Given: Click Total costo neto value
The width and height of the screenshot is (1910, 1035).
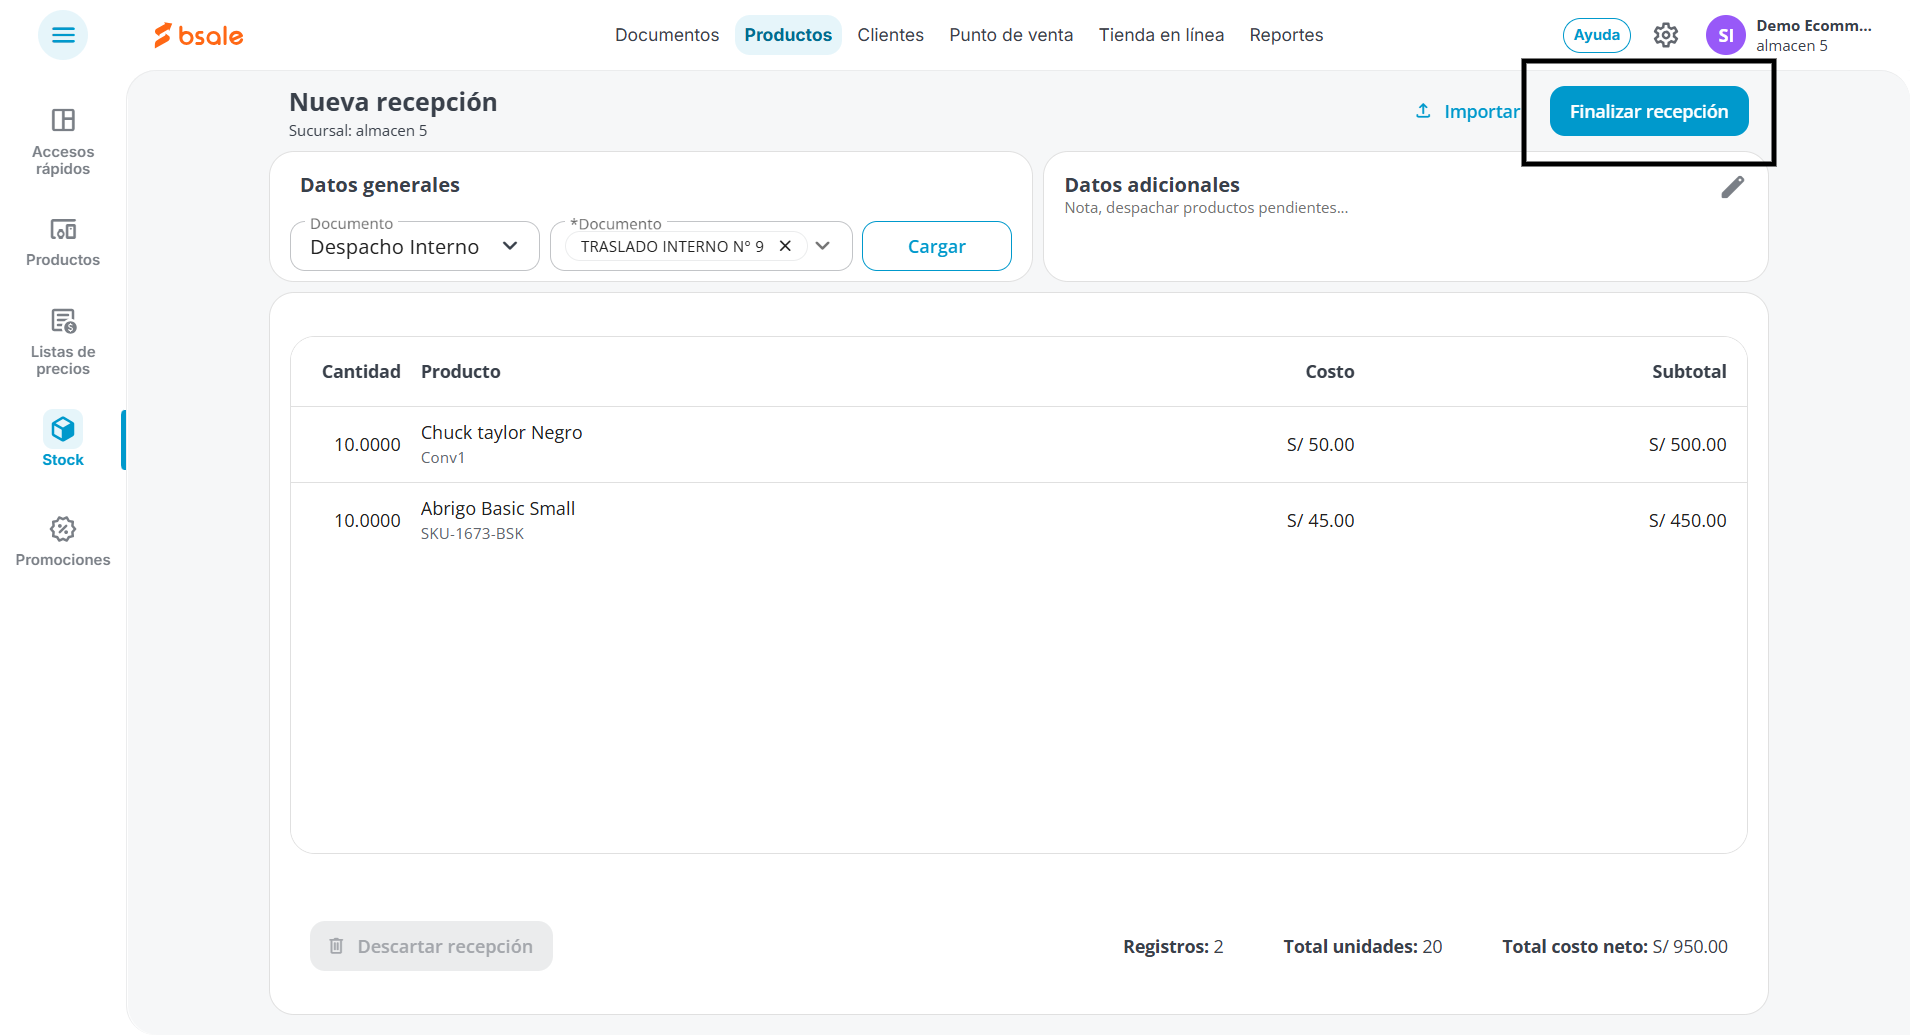Looking at the screenshot, I should [1690, 946].
